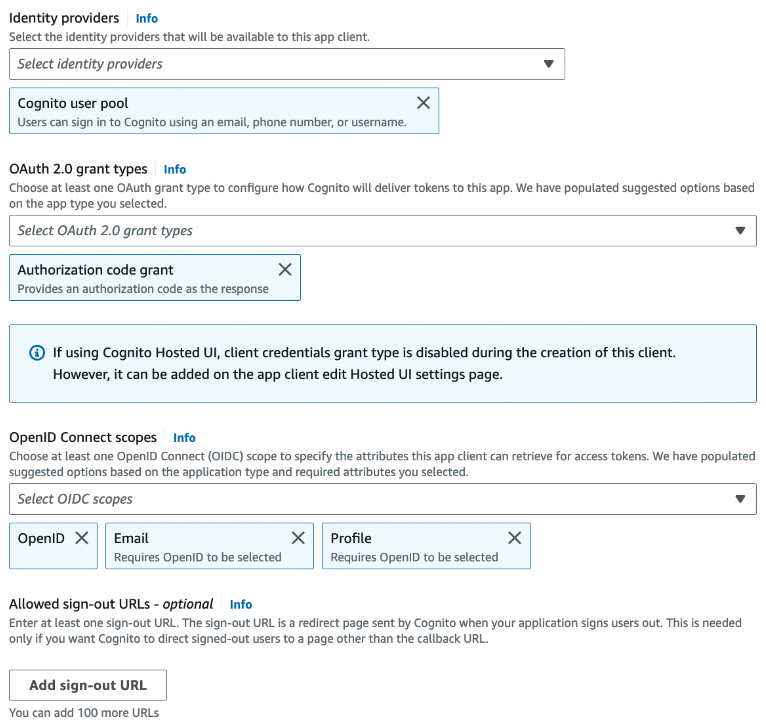766x728 pixels.
Task: Click the OAuth grant types dropdown arrow
Action: 740,231
